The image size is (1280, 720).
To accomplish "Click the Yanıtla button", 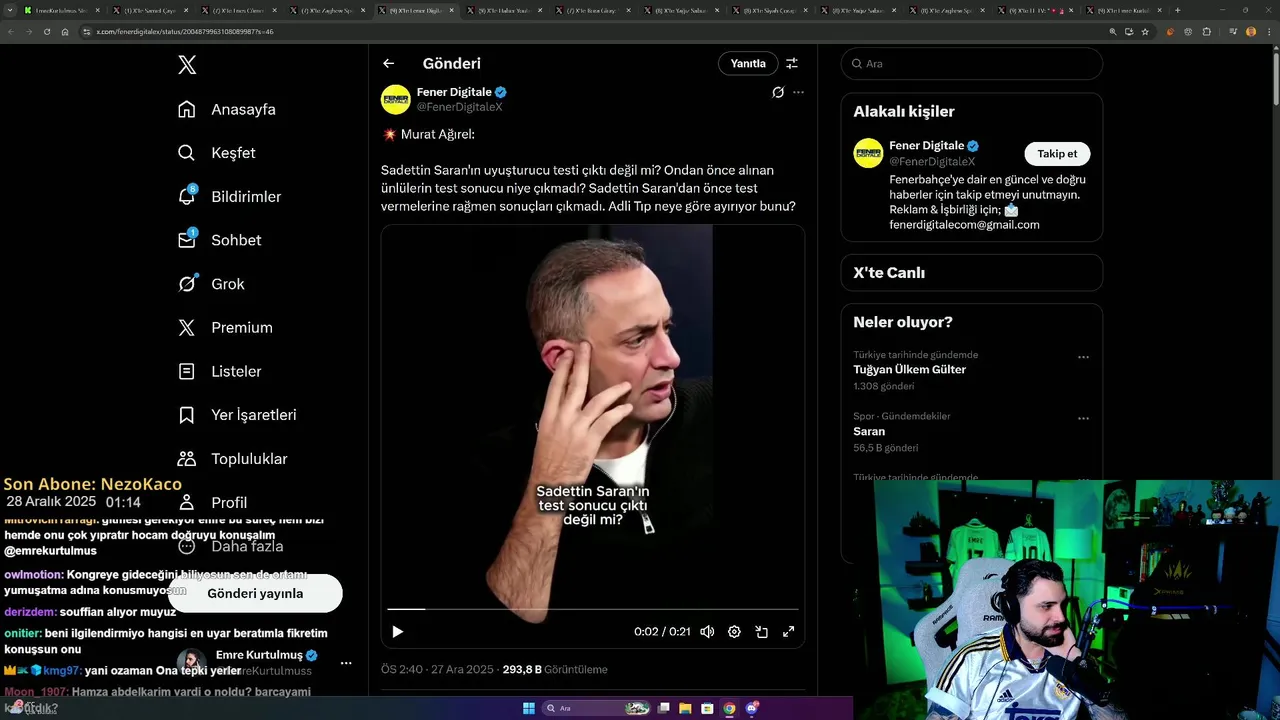I will click(x=748, y=63).
